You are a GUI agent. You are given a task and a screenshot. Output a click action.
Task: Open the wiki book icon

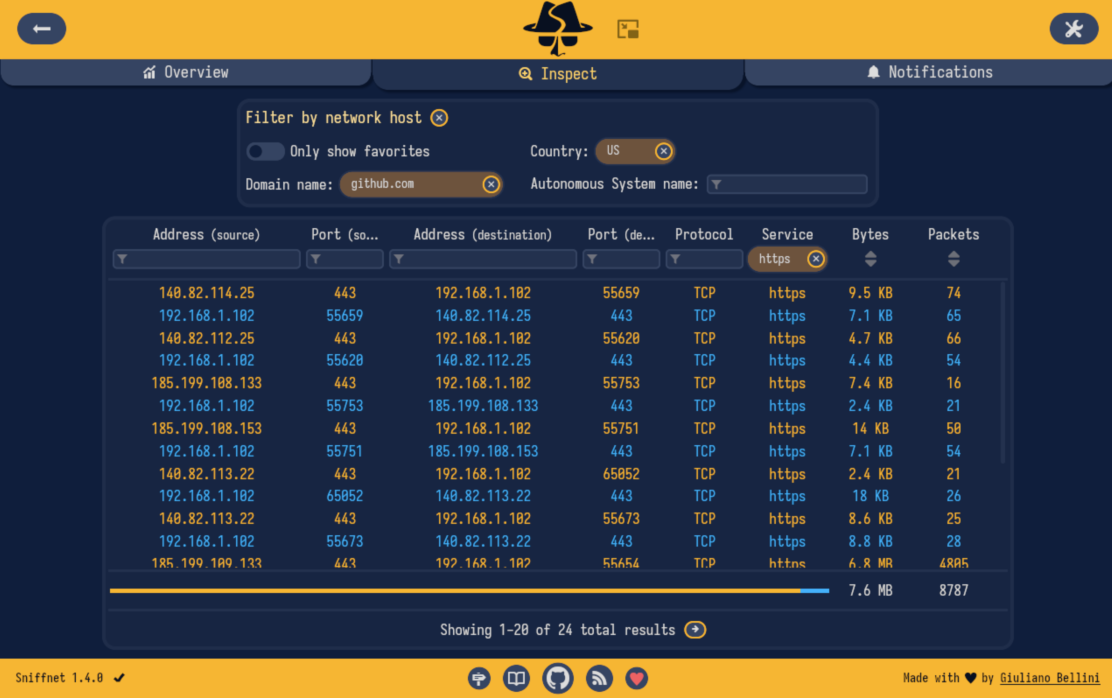[x=516, y=678]
